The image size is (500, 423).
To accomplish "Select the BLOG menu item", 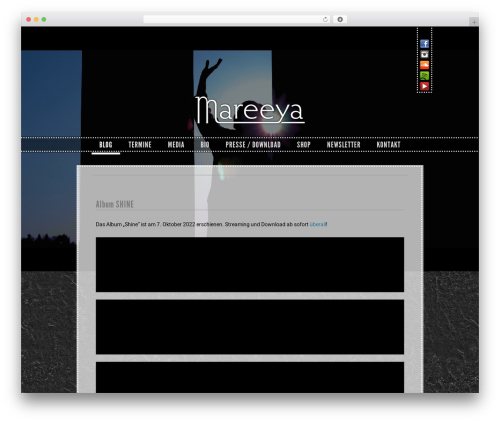I will 106,145.
